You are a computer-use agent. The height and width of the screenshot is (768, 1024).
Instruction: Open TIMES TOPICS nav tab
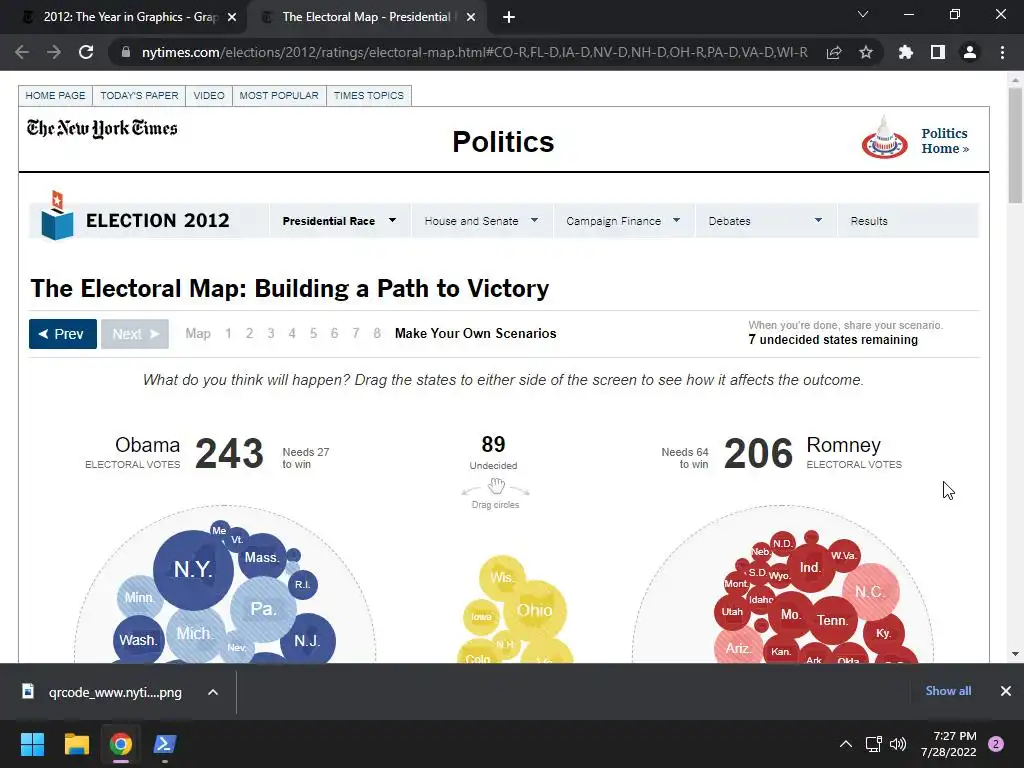(369, 95)
